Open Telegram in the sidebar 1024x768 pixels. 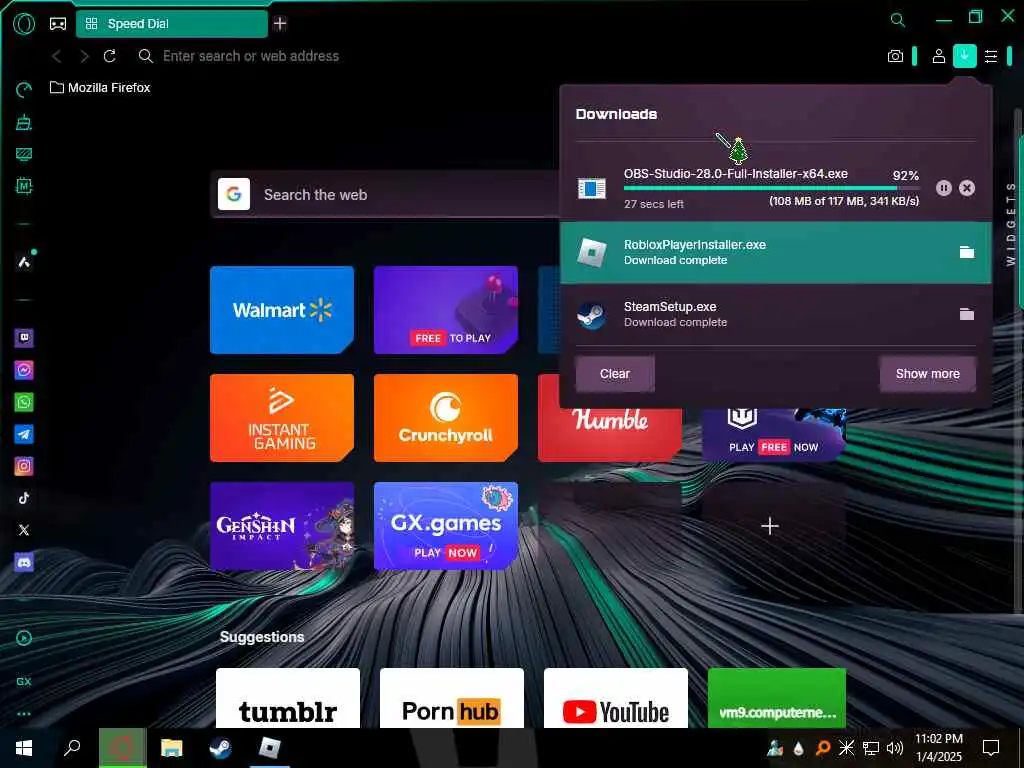coord(24,434)
